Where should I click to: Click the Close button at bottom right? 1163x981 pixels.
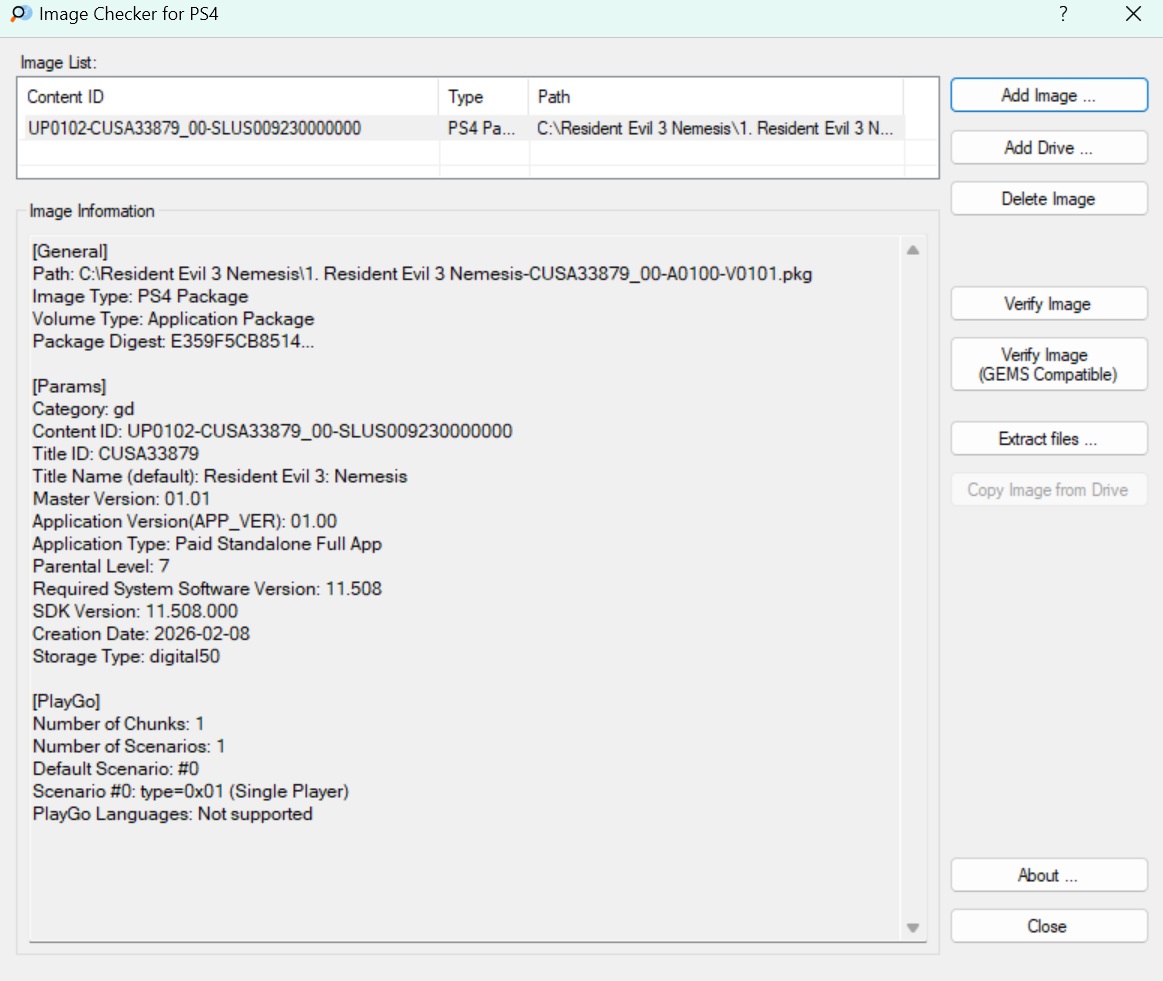coord(1049,926)
